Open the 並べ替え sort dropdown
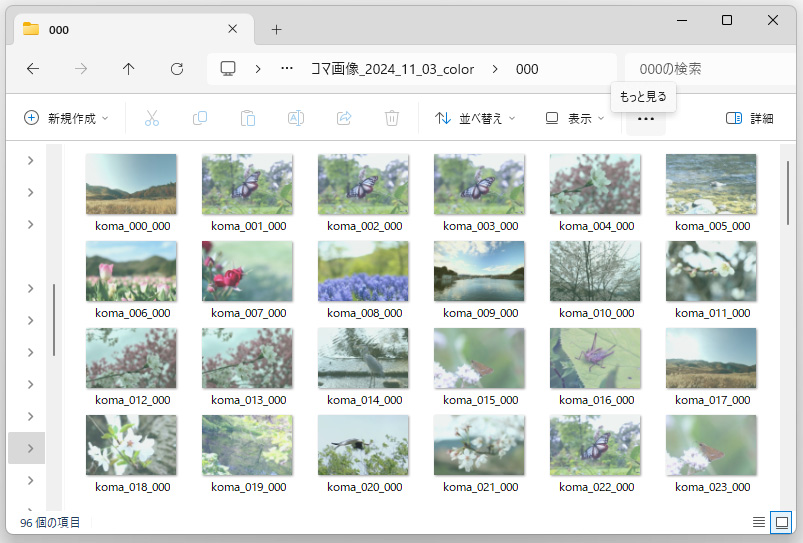The height and width of the screenshot is (543, 803). 475,118
